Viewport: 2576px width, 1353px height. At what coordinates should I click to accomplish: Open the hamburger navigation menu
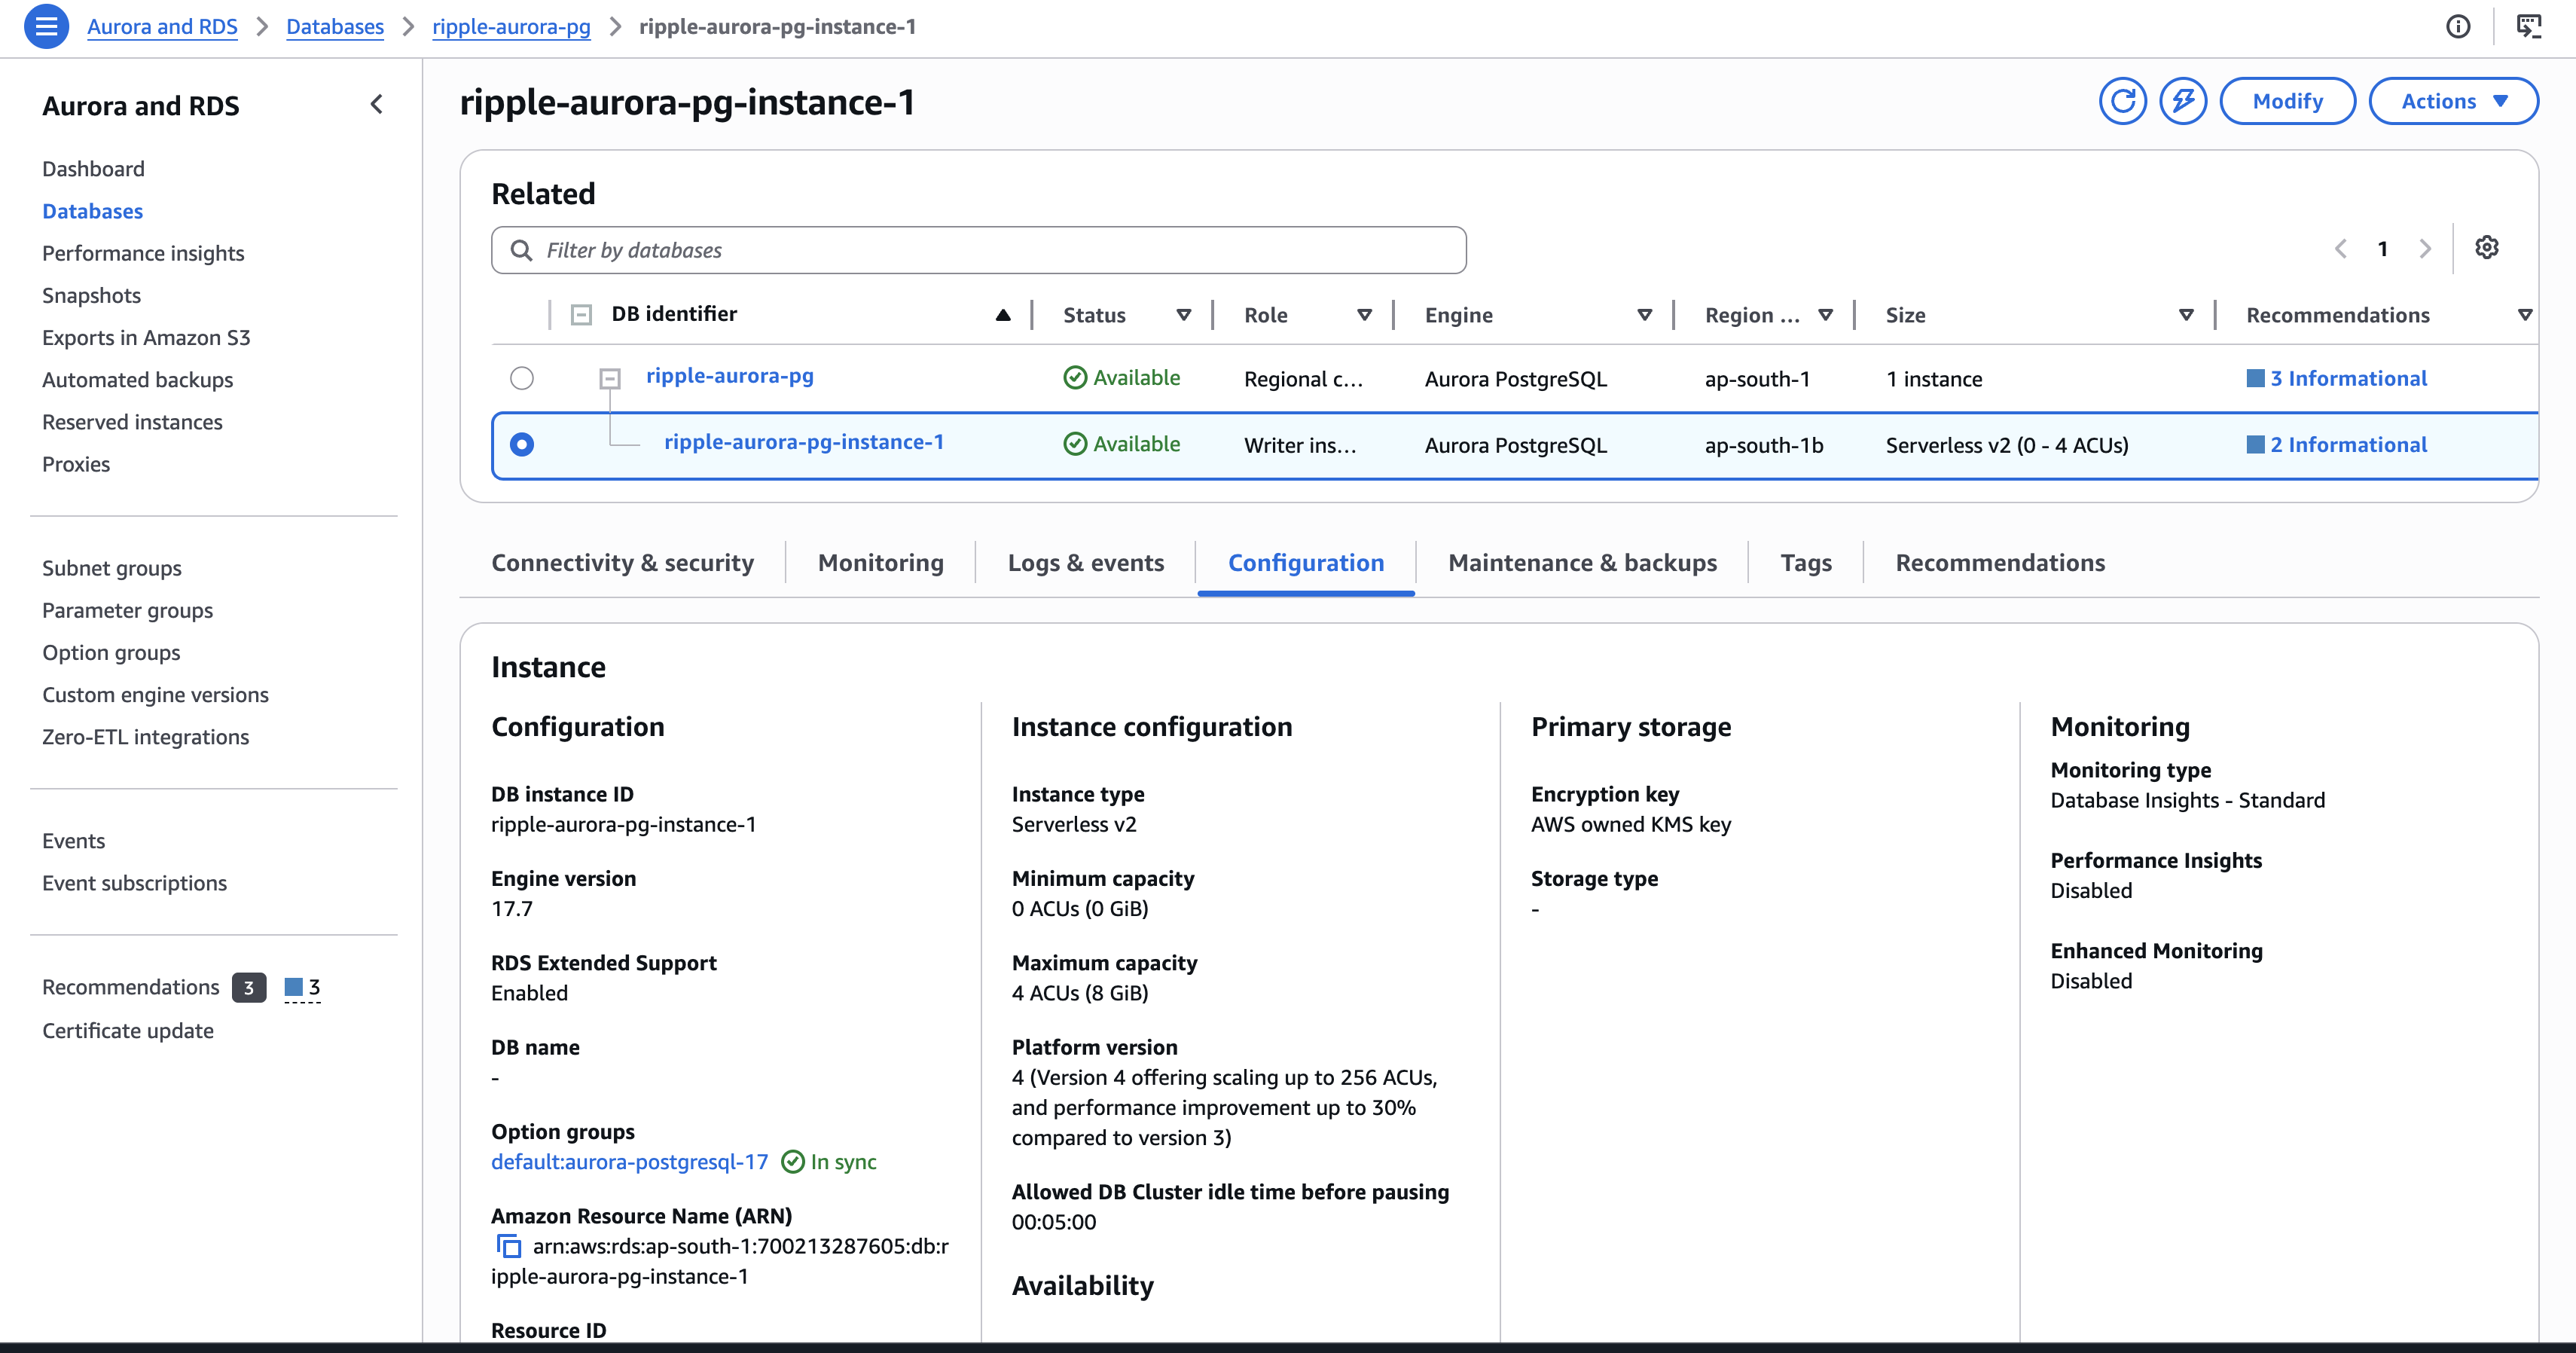[46, 27]
